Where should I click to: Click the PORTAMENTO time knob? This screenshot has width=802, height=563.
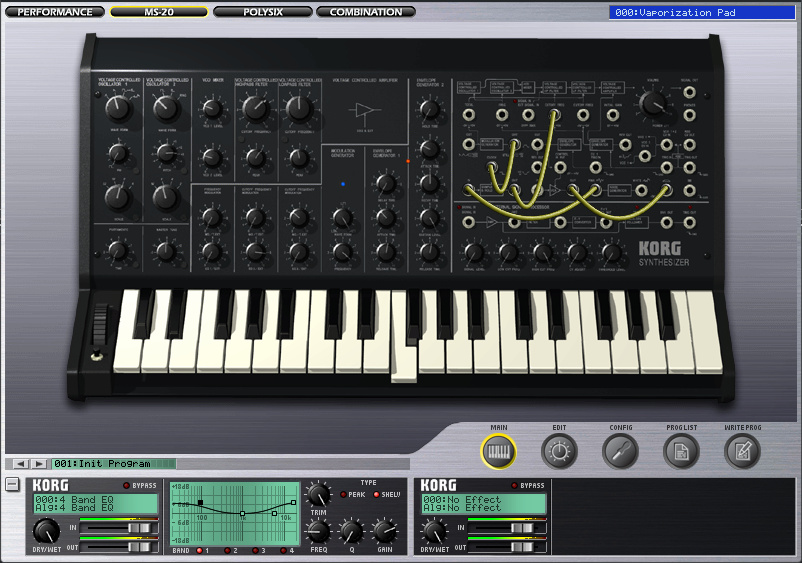point(118,251)
